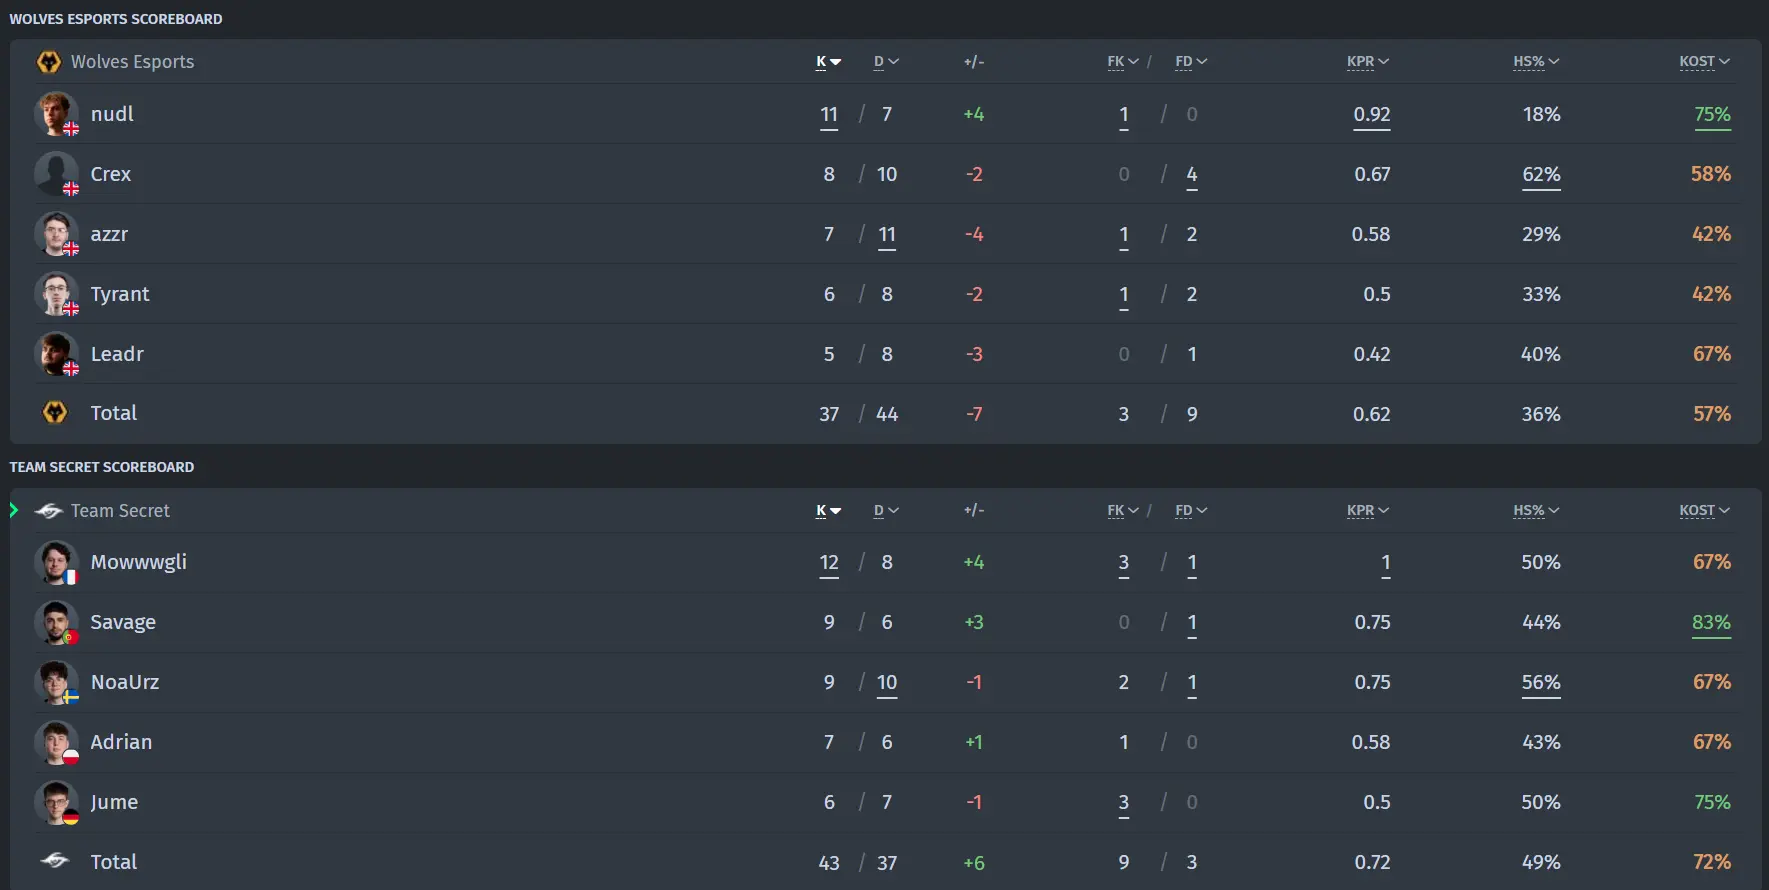Viewport: 1769px width, 890px height.
Task: Open the Wolves Esports team name link
Action: pos(133,62)
